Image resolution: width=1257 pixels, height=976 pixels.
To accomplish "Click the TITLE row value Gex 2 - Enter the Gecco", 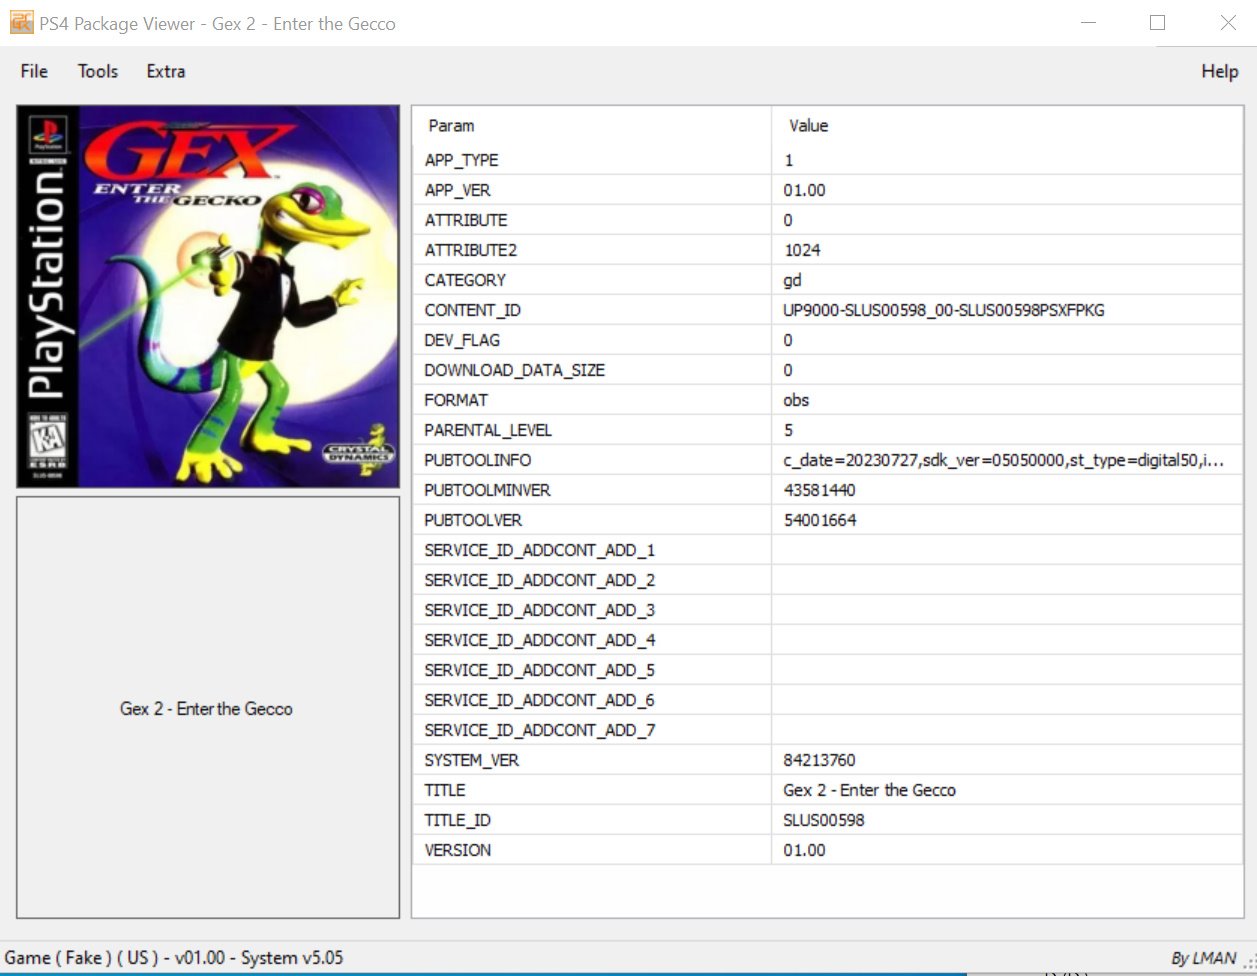I will coord(869,790).
